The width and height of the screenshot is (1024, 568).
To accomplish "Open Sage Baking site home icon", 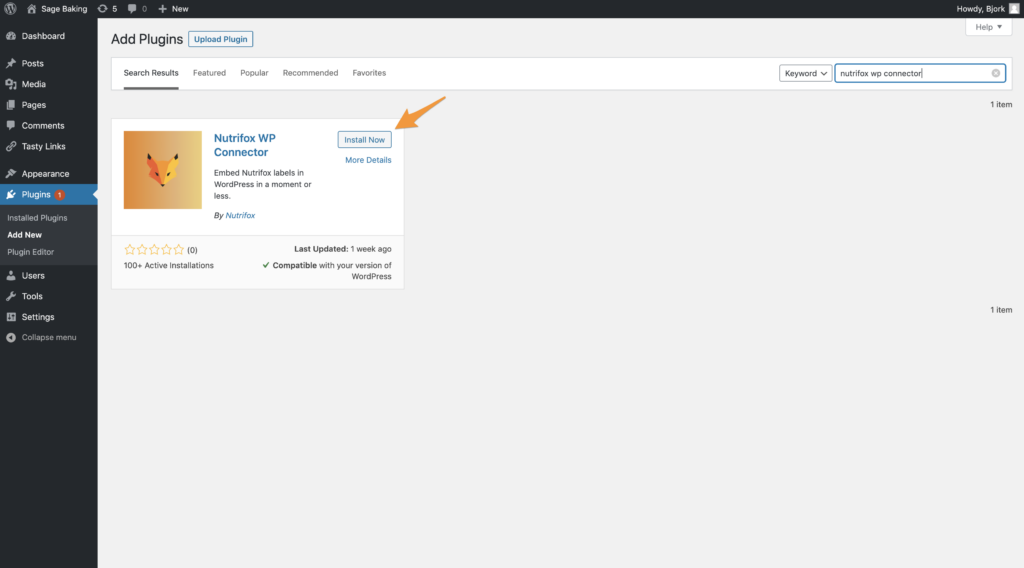I will pyautogui.click(x=31, y=8).
